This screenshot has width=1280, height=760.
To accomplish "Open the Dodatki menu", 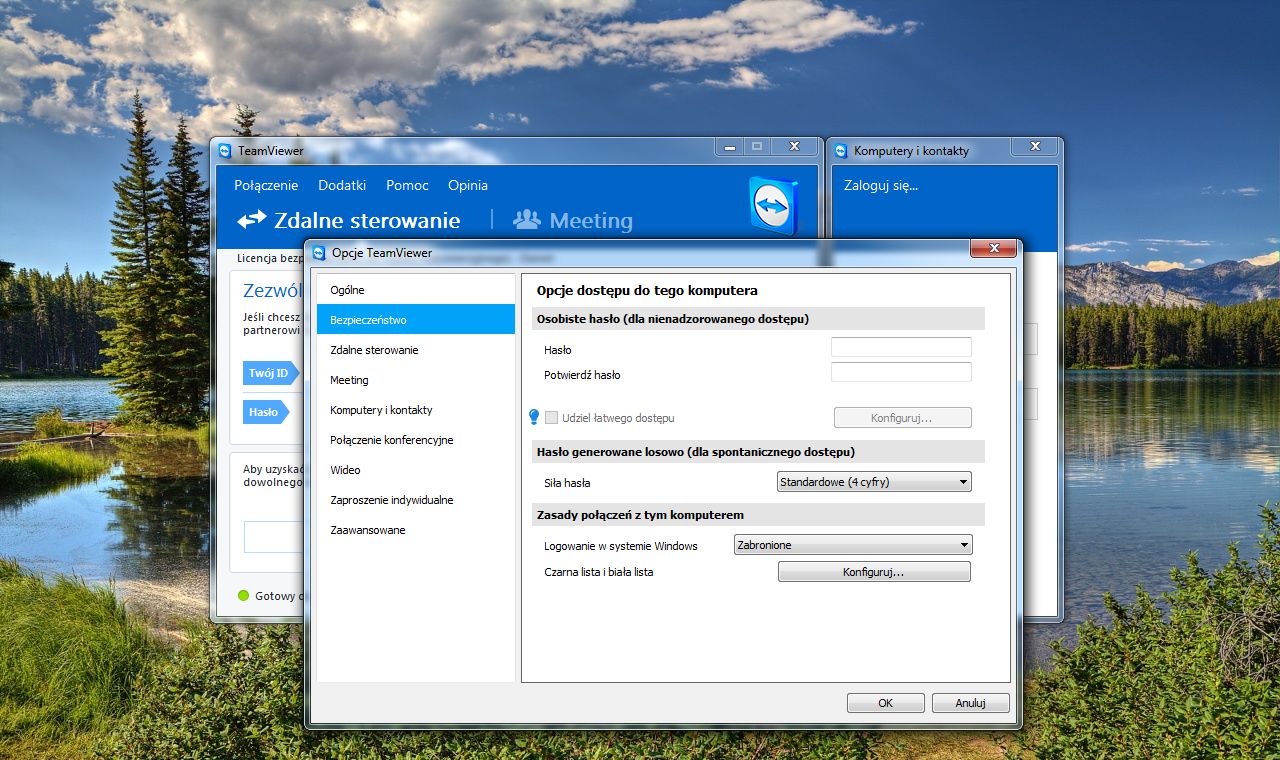I will click(x=342, y=185).
